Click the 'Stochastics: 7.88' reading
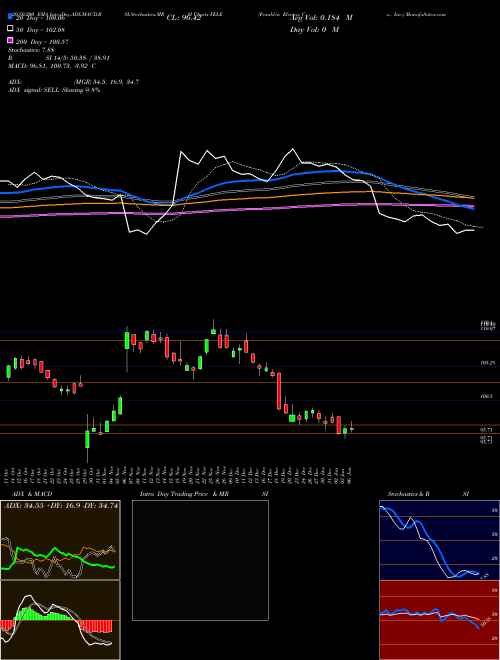 tap(31, 50)
